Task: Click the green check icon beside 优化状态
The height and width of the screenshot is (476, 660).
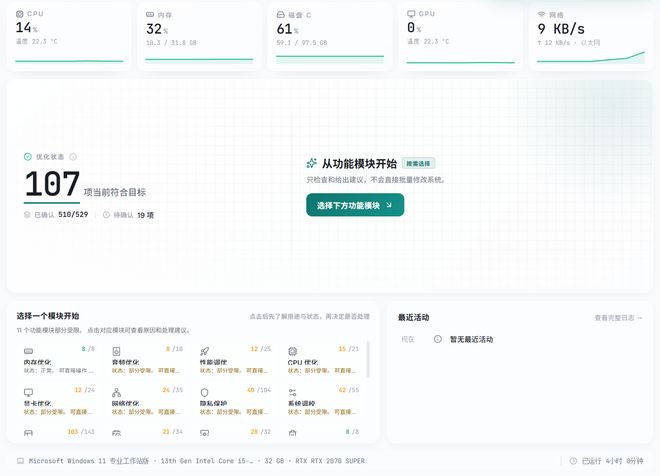Action: 28,157
